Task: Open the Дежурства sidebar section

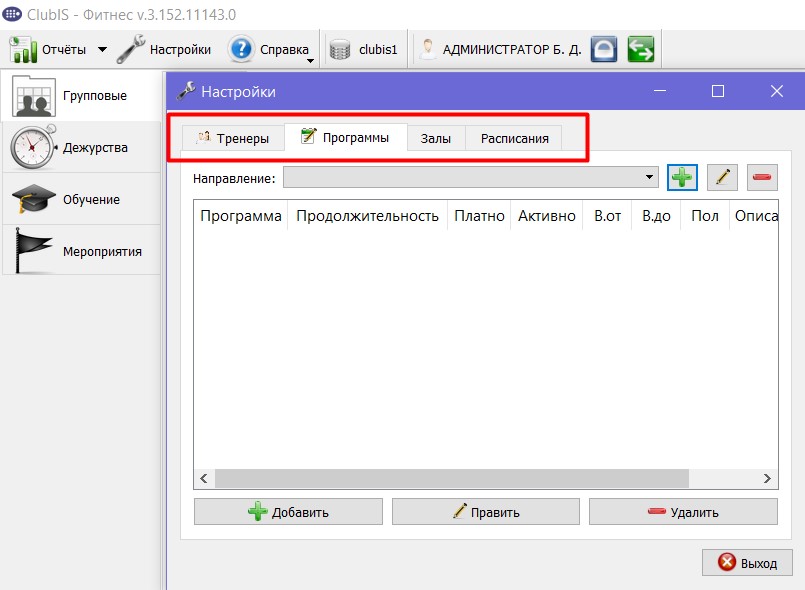Action: (82, 147)
